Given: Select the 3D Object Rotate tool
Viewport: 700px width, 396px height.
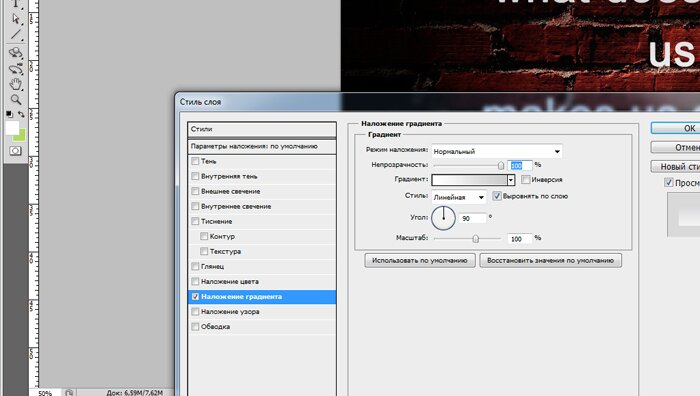Looking at the screenshot, I should click(16, 53).
